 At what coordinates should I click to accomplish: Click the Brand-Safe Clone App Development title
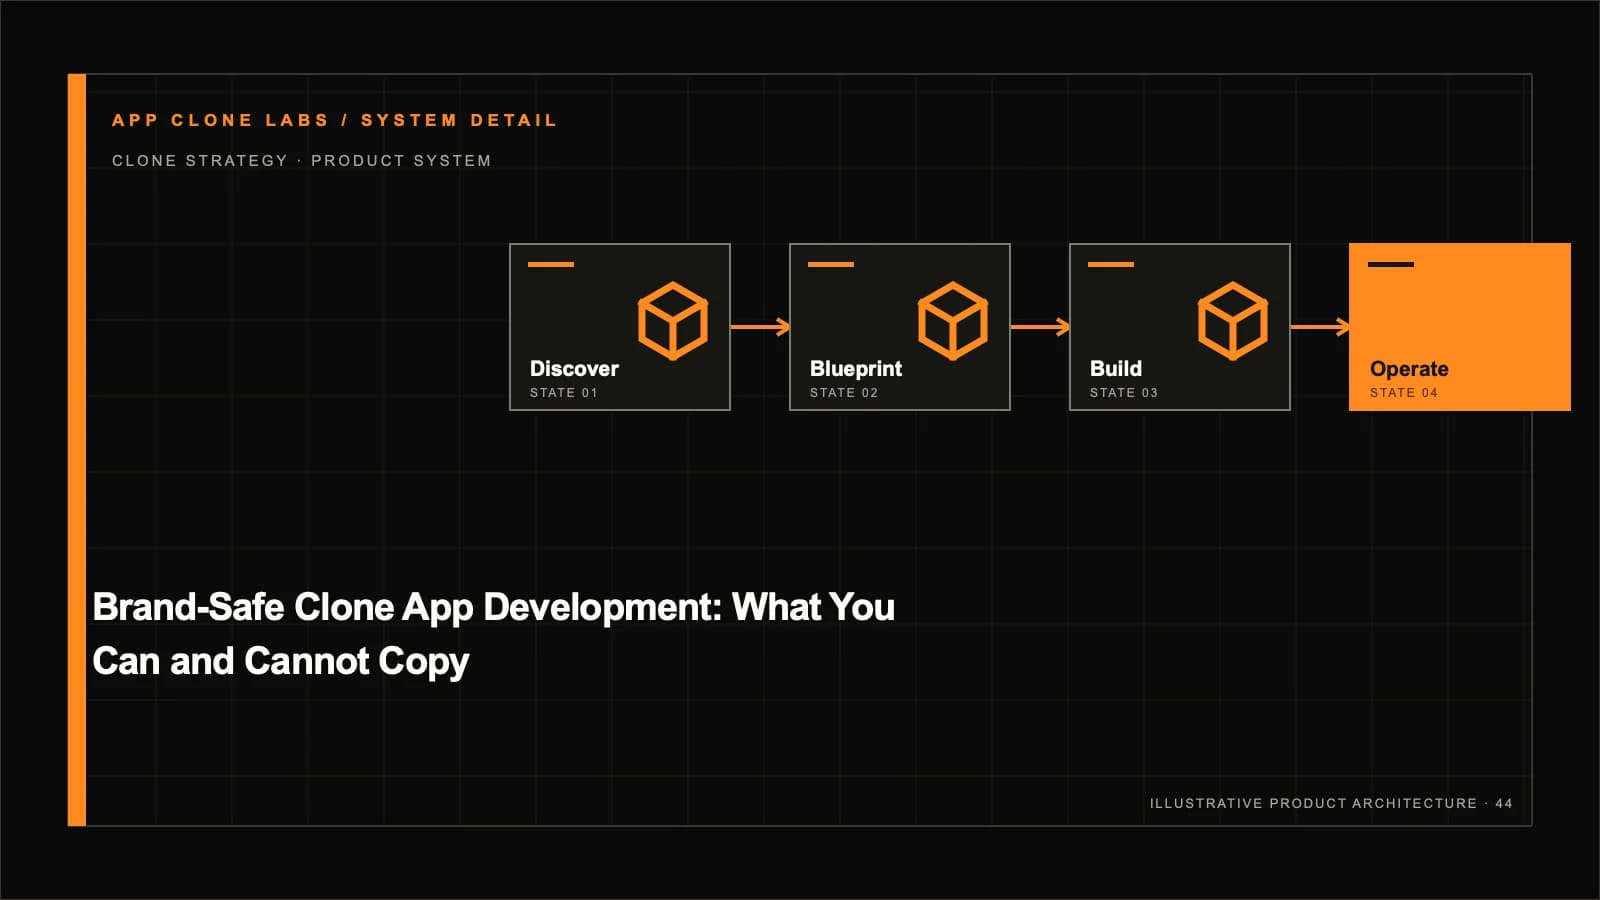[493, 633]
